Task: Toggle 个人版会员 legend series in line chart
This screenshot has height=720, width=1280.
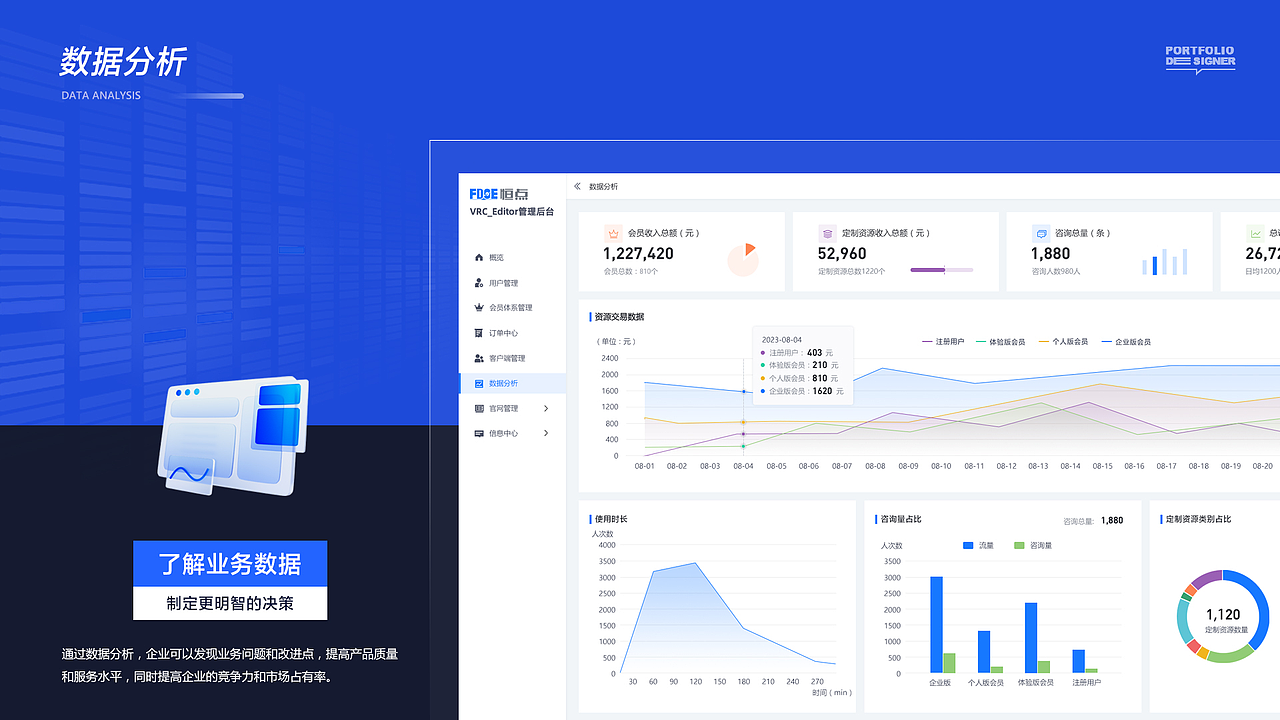Action: tap(1064, 342)
